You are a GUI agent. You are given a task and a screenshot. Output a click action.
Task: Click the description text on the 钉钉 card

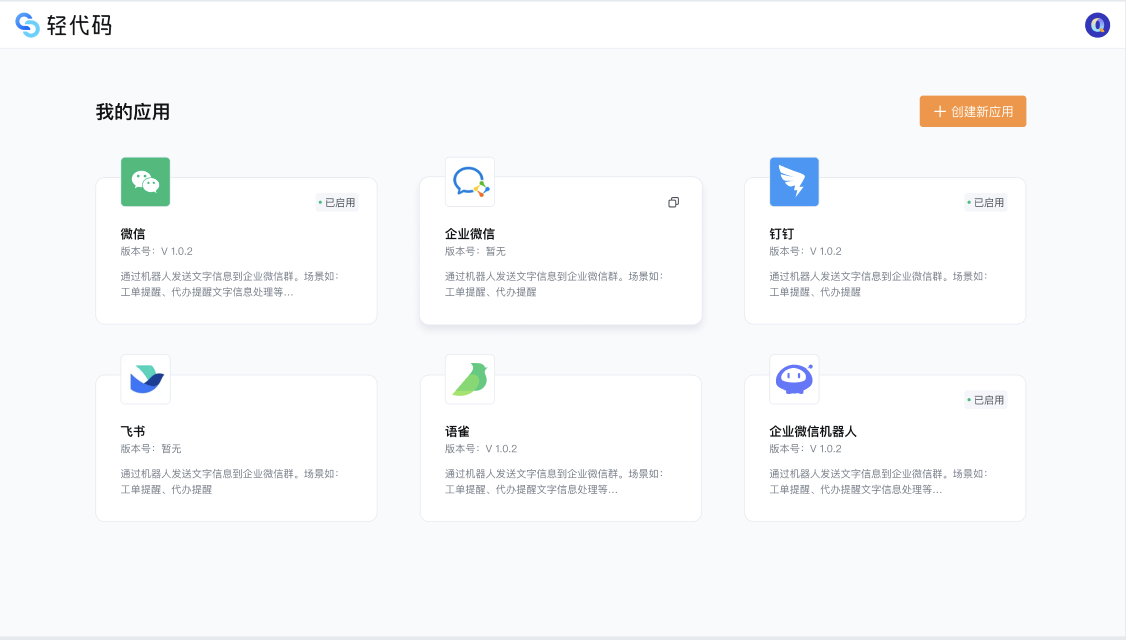[x=878, y=284]
